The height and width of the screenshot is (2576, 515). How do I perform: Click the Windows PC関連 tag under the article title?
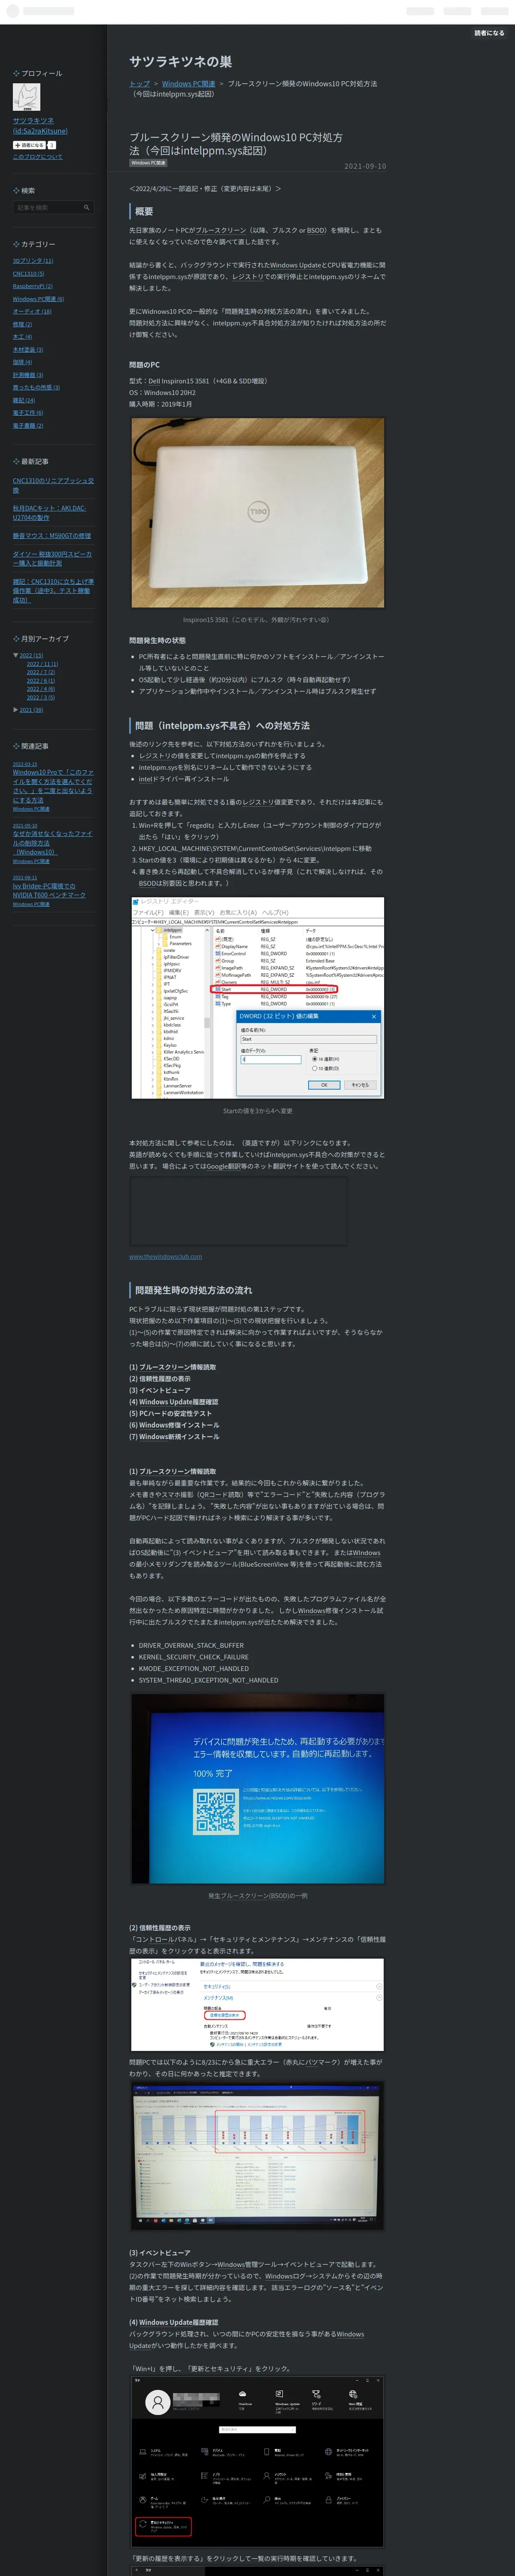pyautogui.click(x=148, y=163)
